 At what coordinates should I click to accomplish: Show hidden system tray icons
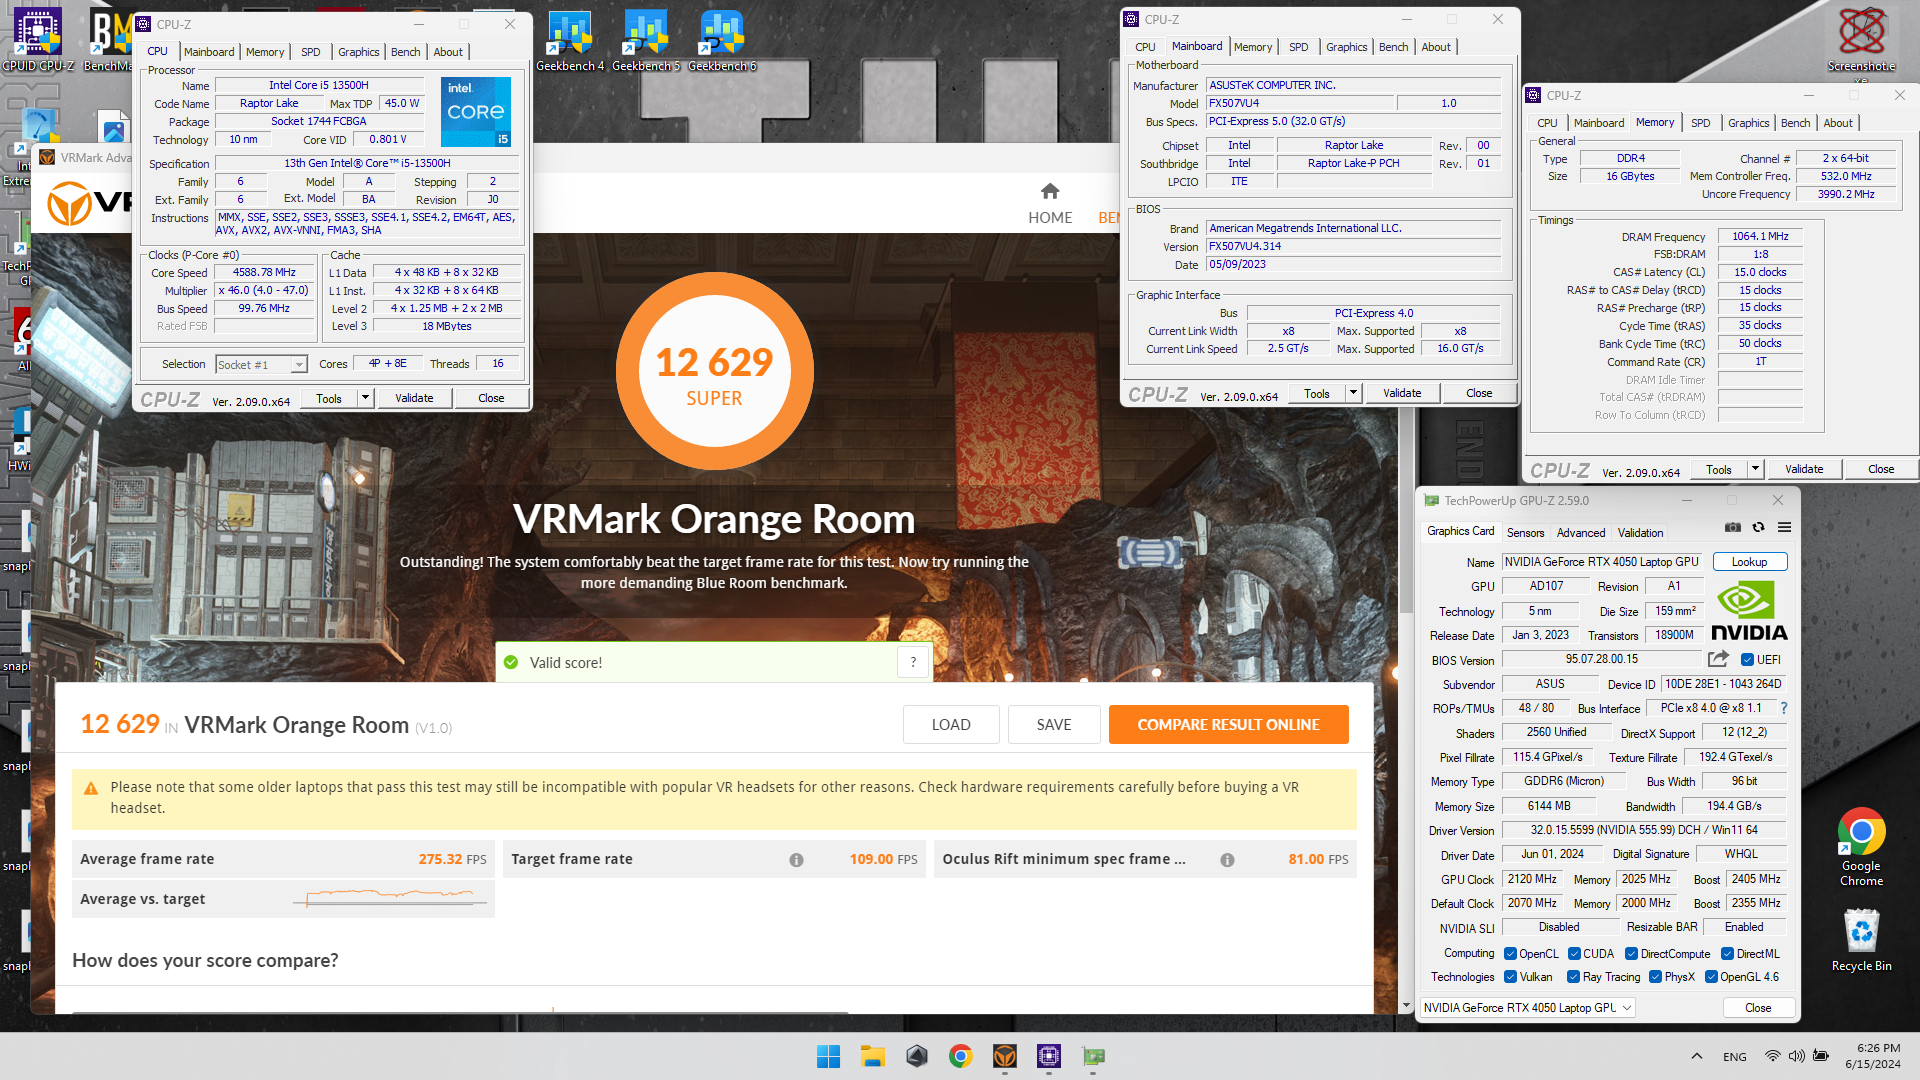coord(1696,1056)
